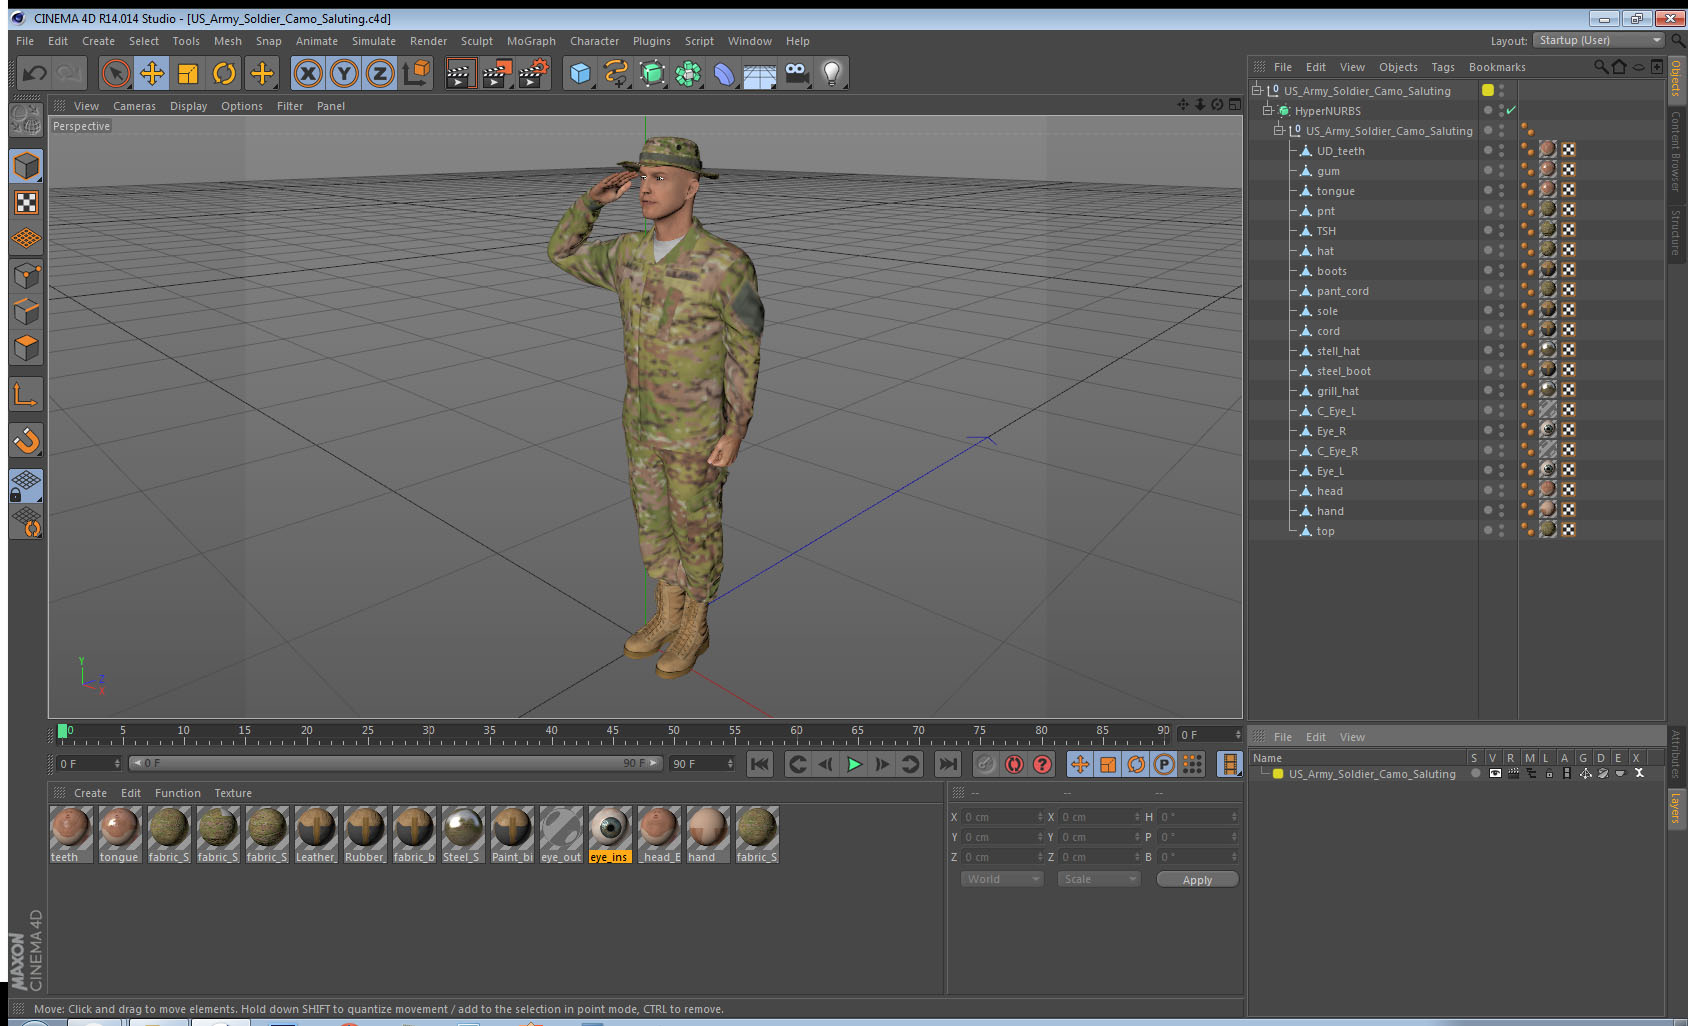The height and width of the screenshot is (1026, 1688).
Task: Open the floor environment objects icon
Action: (760, 73)
